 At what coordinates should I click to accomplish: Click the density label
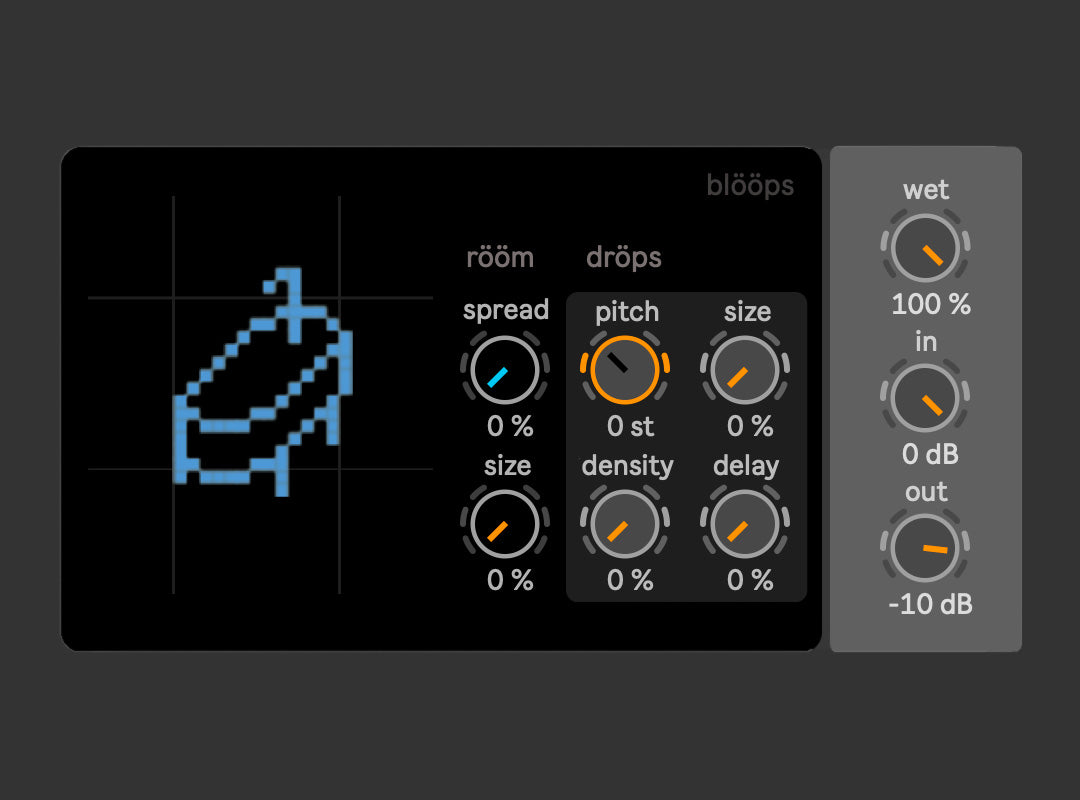[x=627, y=466]
